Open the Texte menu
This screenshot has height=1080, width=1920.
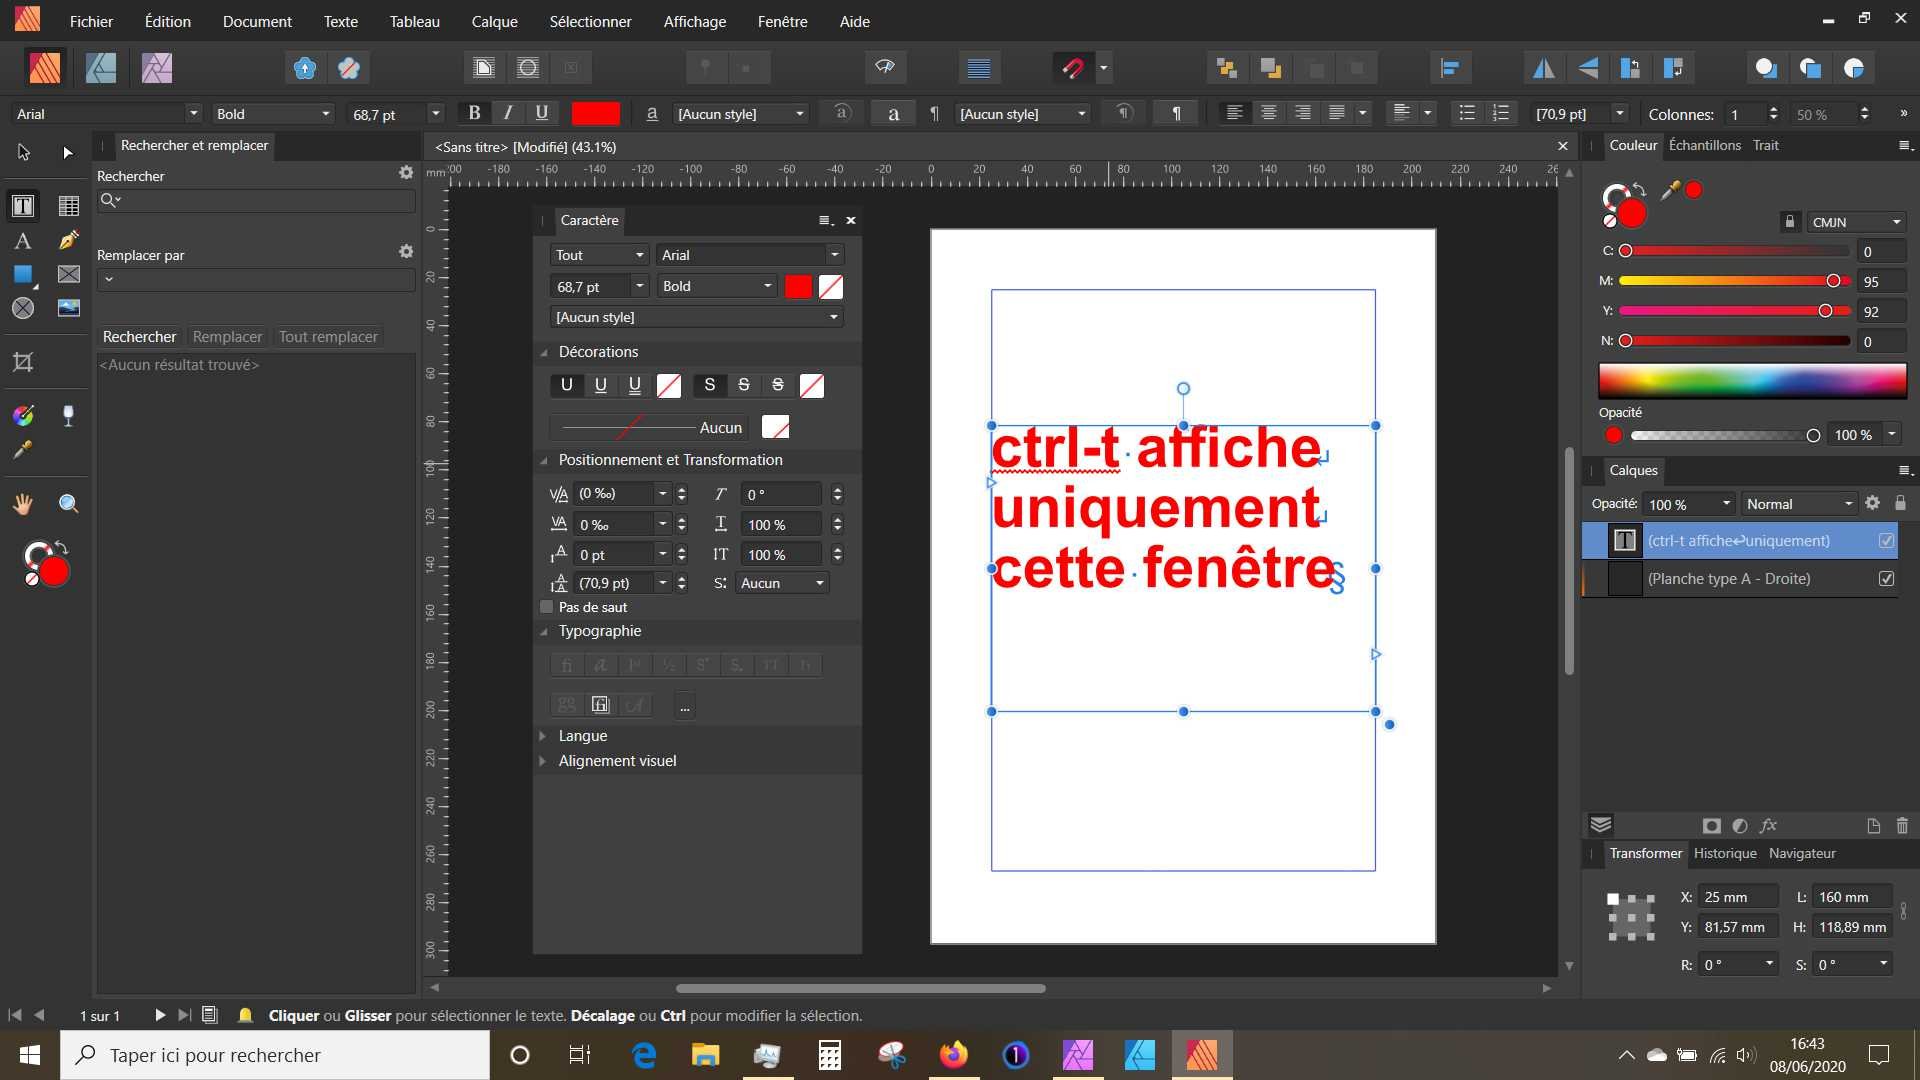[x=340, y=21]
